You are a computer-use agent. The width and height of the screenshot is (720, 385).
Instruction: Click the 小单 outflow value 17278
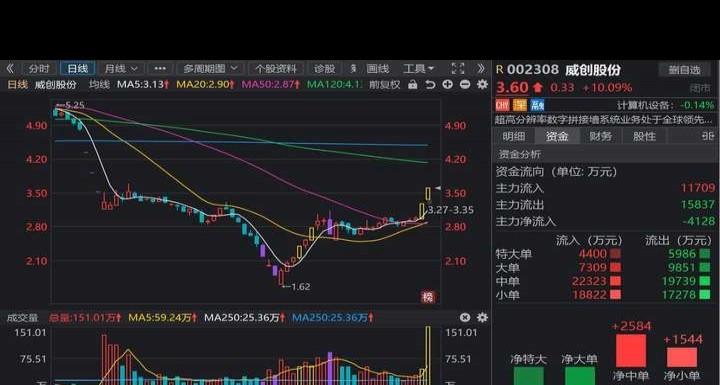pos(679,294)
